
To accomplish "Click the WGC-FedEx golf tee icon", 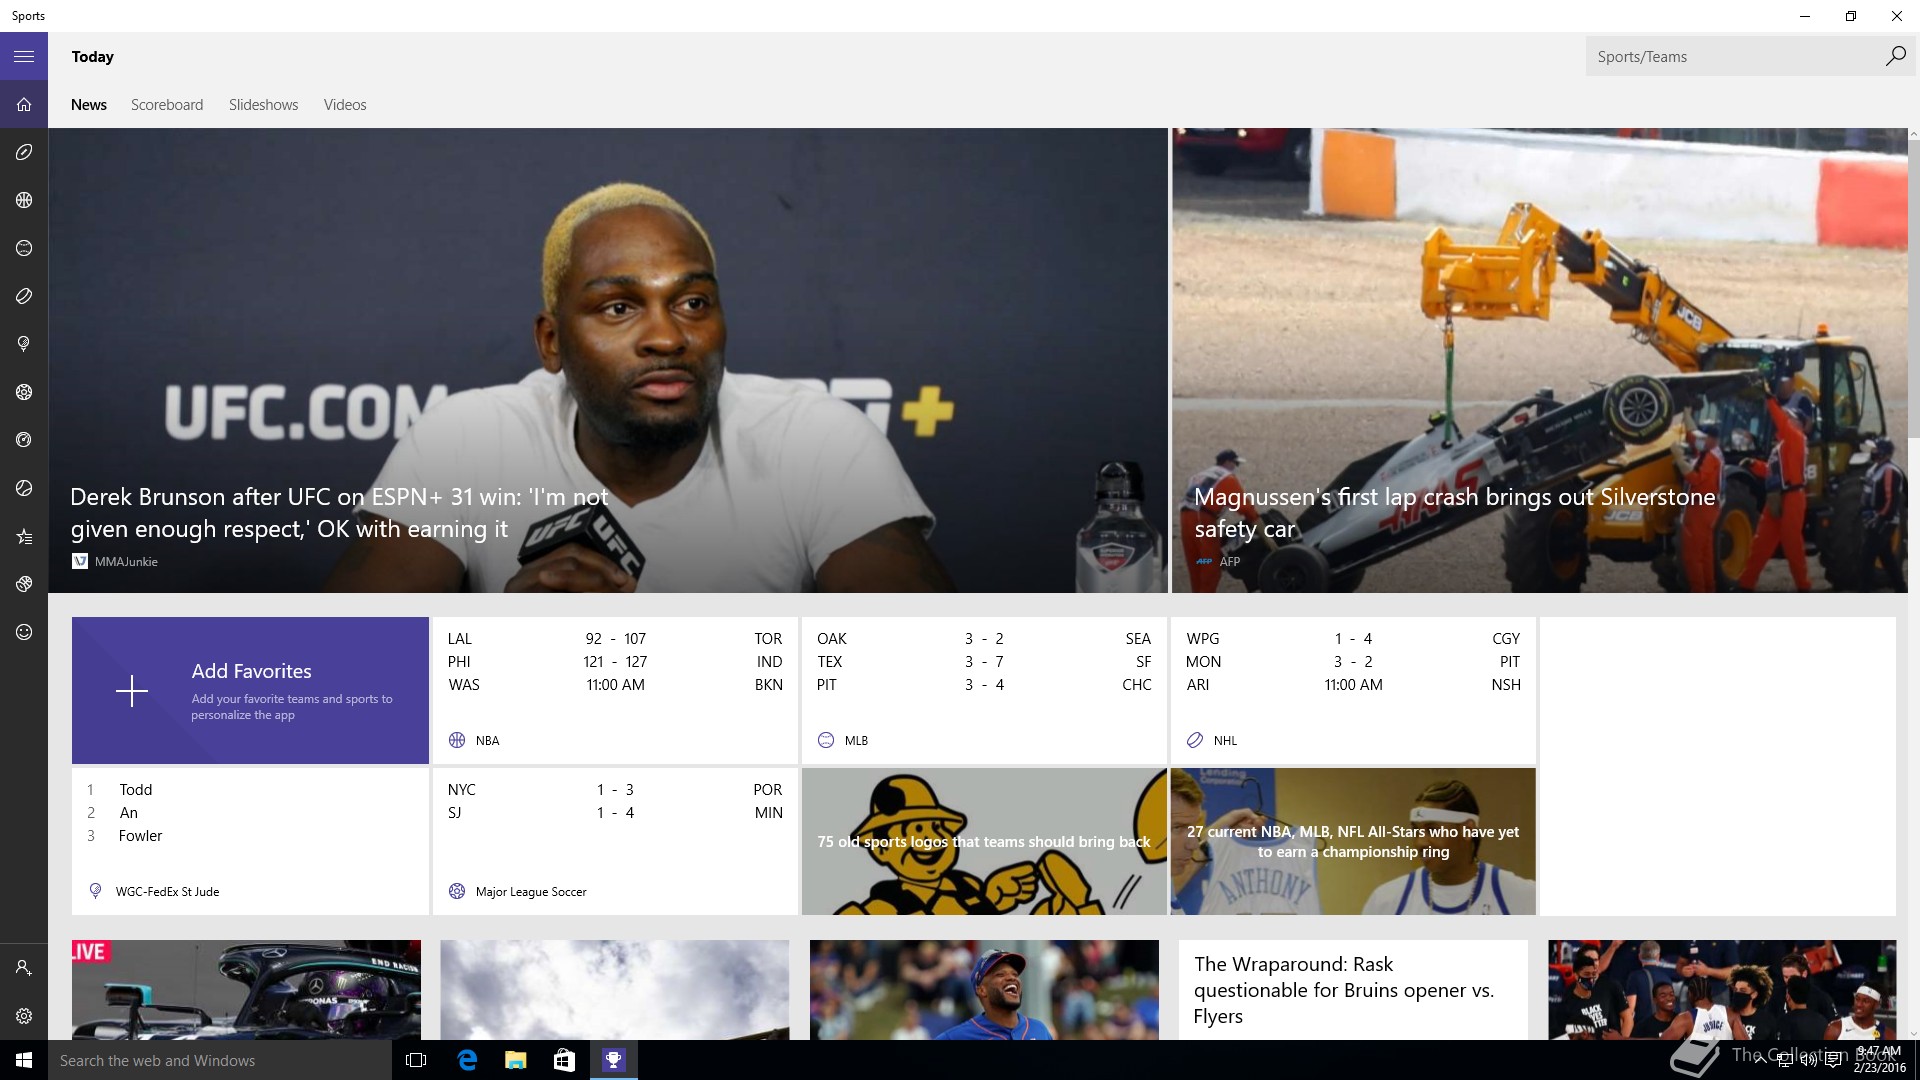I will [95, 891].
